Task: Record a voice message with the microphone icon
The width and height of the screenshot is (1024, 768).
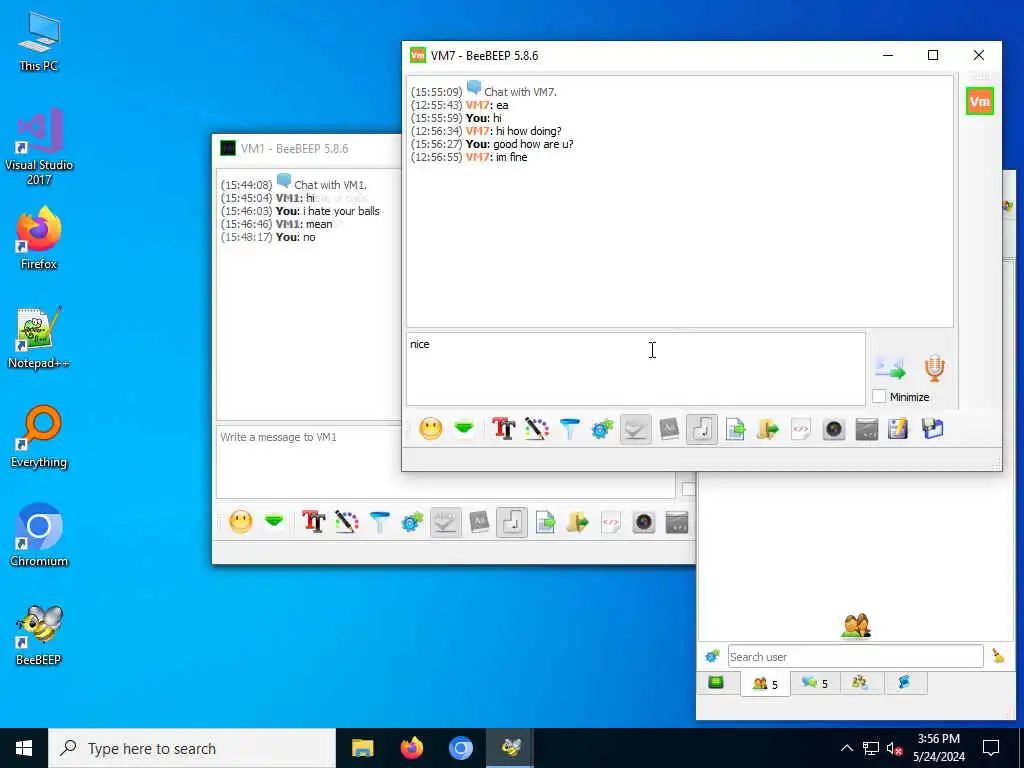Action: coord(935,368)
